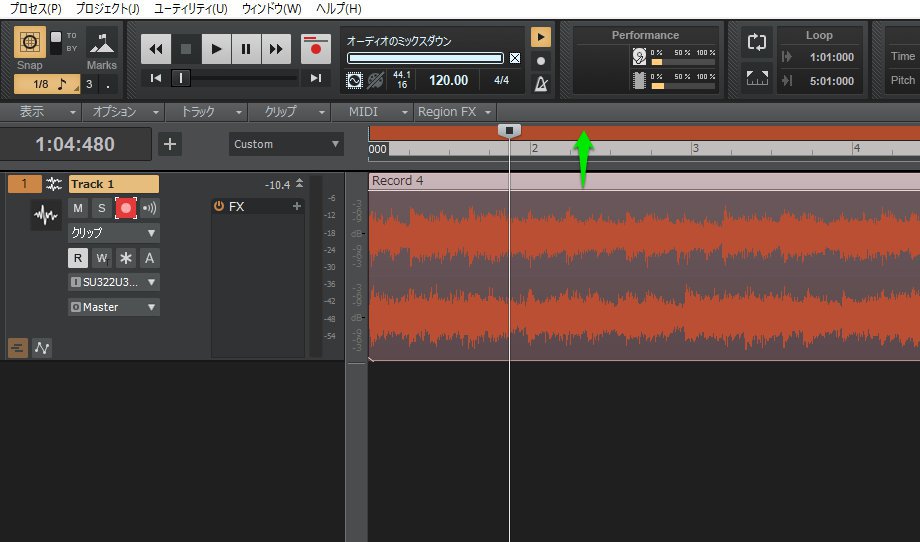Enable loop playback toggle
Screen dimensions: 920x542
point(757,43)
